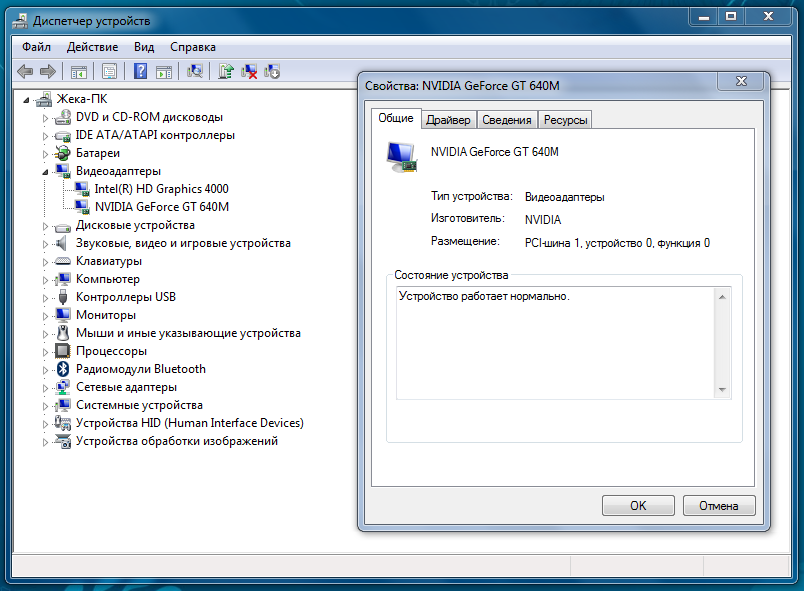Switch to the Сведения tab
This screenshot has width=804, height=591.
pyautogui.click(x=507, y=120)
